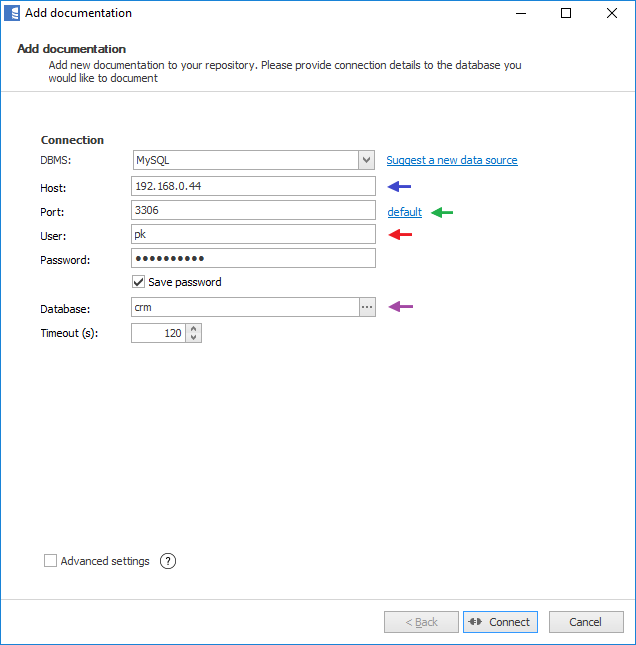The image size is (636, 645).
Task: Focus the Port field containing 3306
Action: pyautogui.click(x=253, y=210)
